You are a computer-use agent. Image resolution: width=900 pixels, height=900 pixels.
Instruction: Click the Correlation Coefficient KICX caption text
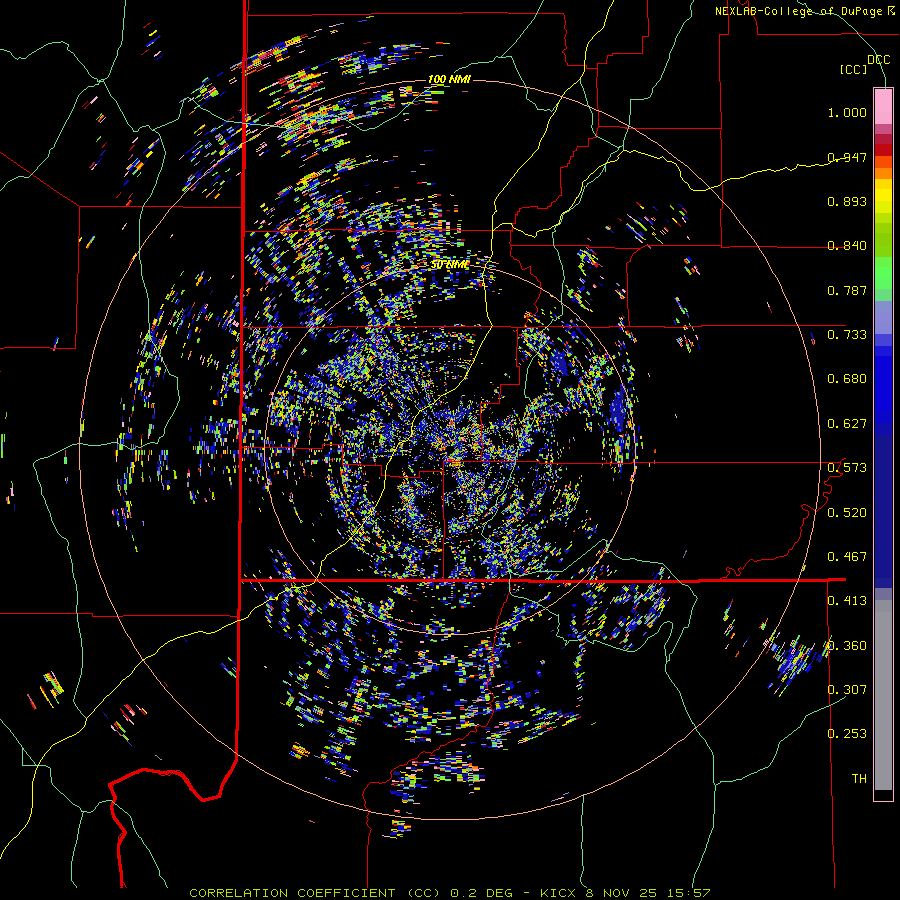pyautogui.click(x=450, y=893)
